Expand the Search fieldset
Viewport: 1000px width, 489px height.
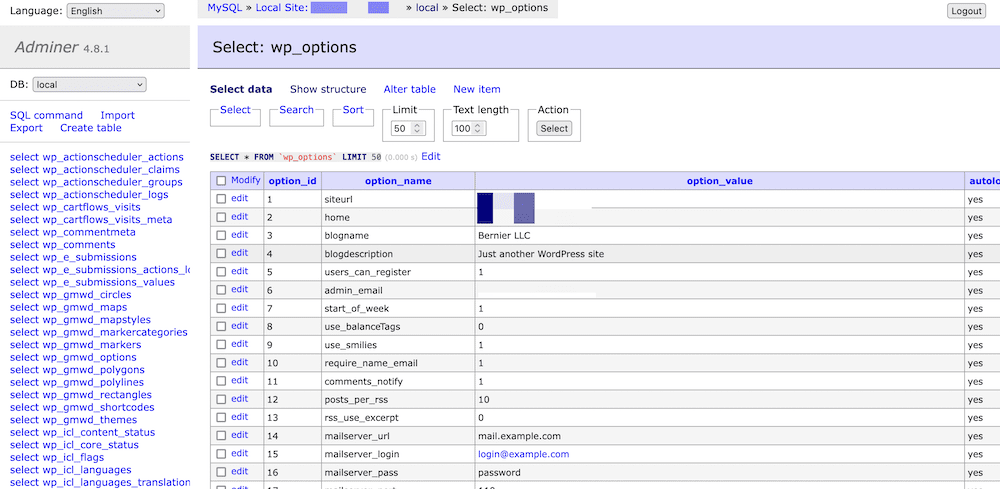(x=297, y=110)
